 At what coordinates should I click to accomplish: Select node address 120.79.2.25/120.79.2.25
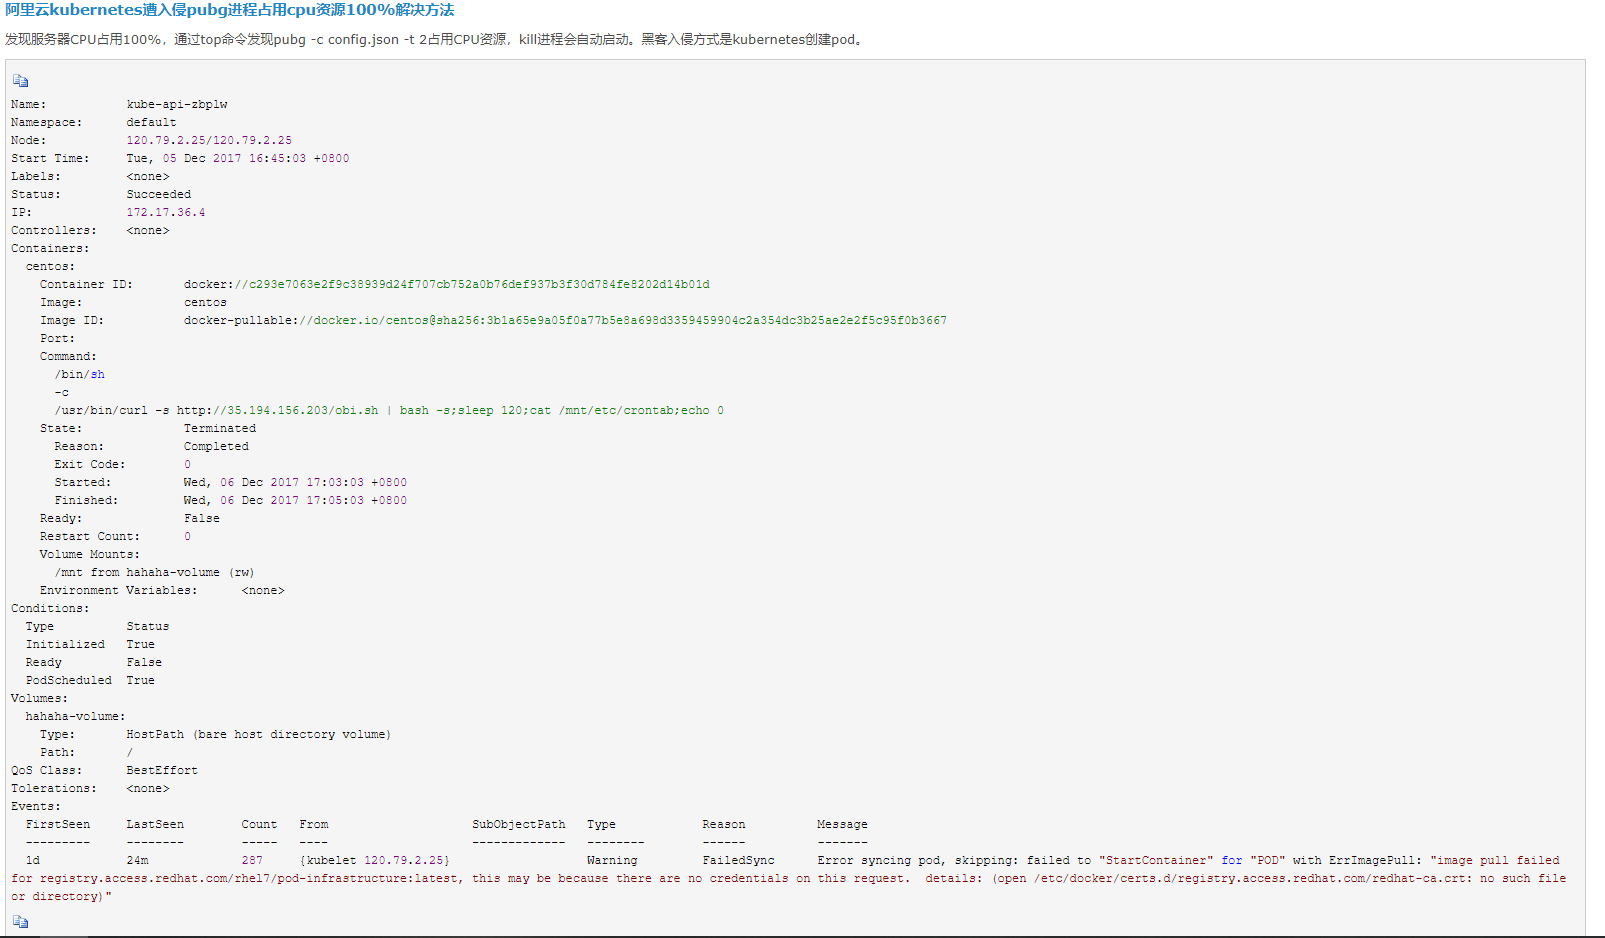coord(209,140)
